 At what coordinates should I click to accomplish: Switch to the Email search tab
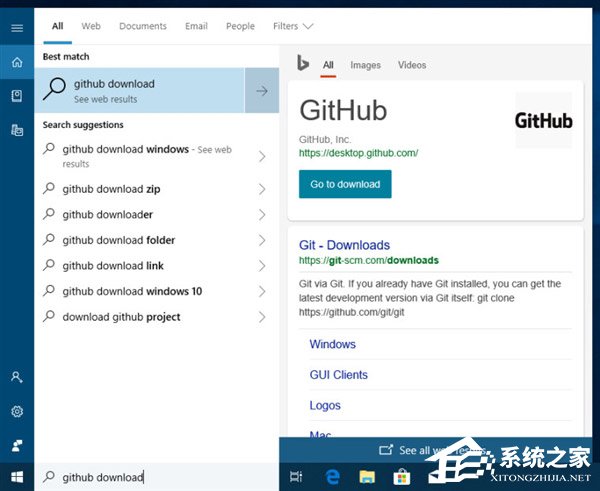pos(196,26)
